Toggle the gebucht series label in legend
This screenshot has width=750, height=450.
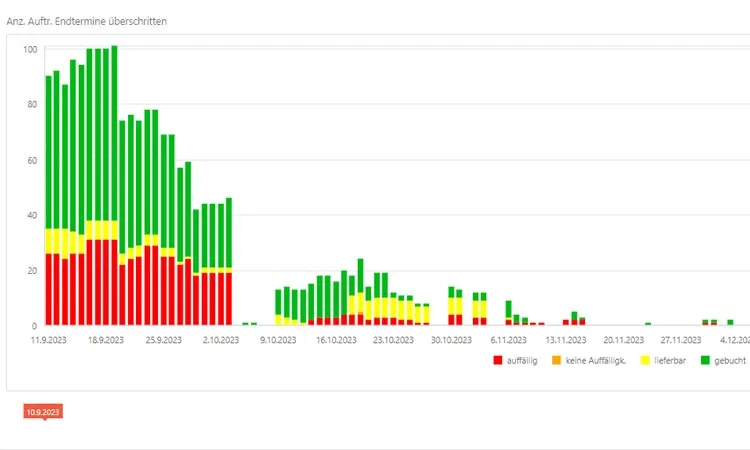tap(731, 360)
